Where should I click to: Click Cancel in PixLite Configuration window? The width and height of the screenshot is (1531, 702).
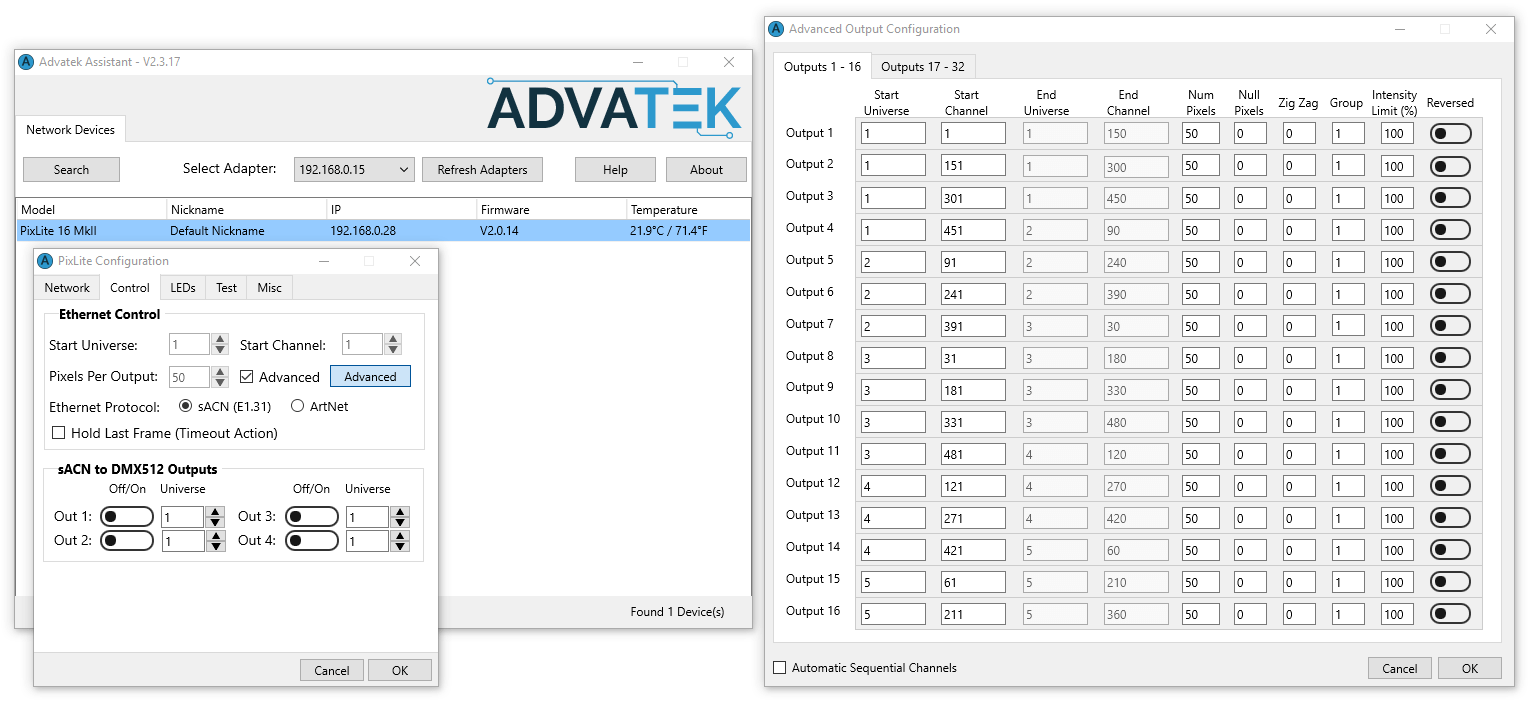332,670
